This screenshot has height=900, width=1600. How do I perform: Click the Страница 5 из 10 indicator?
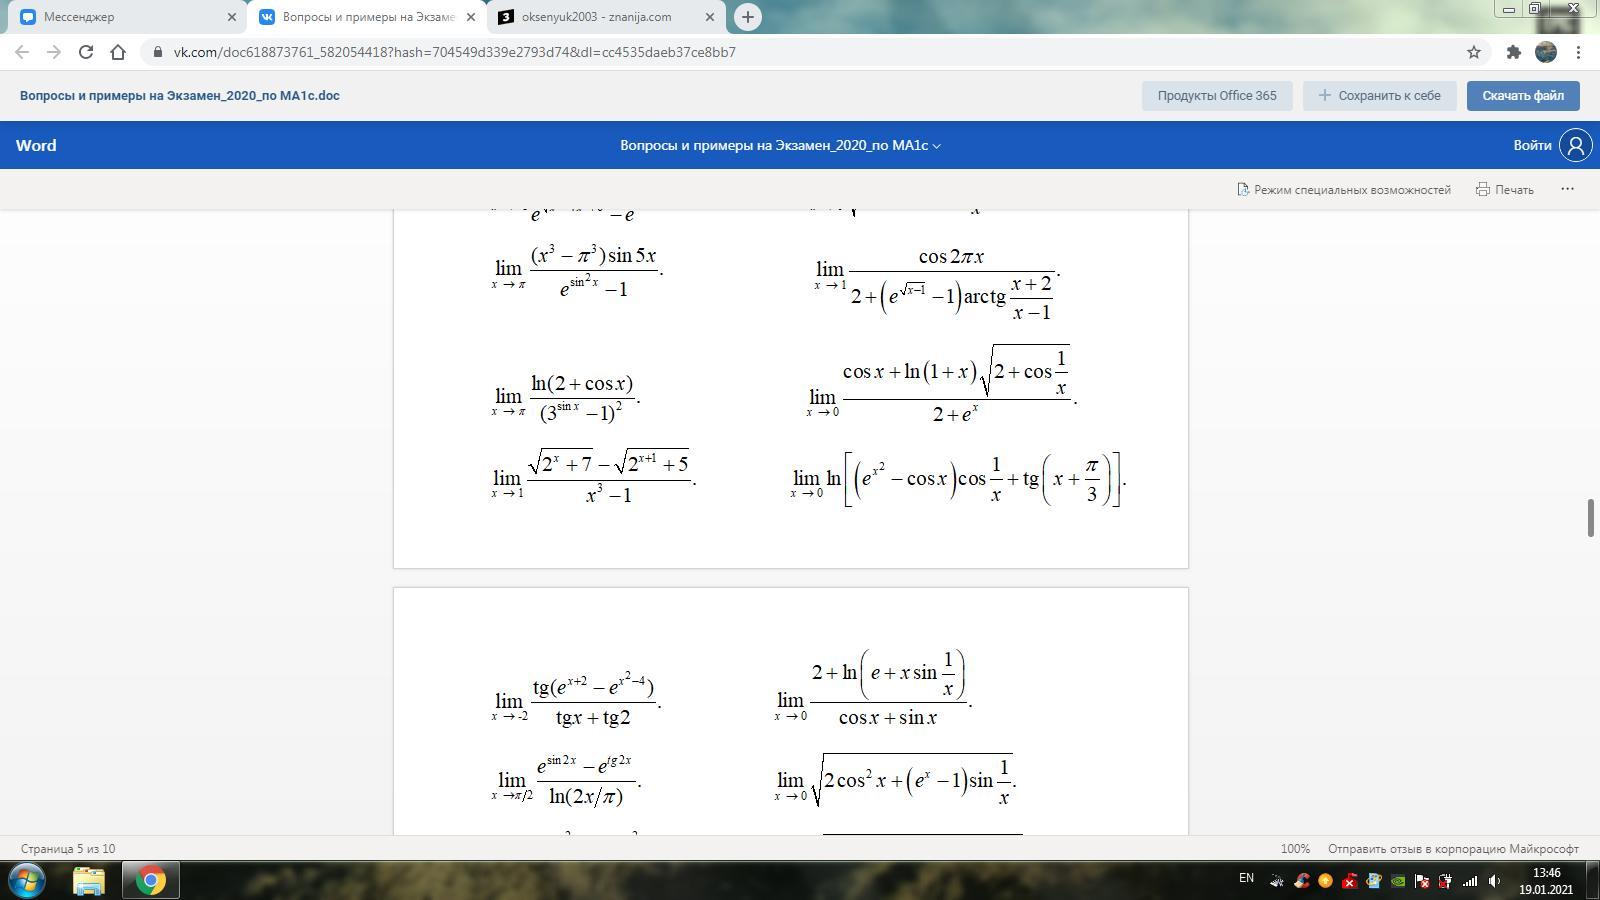tap(68, 849)
